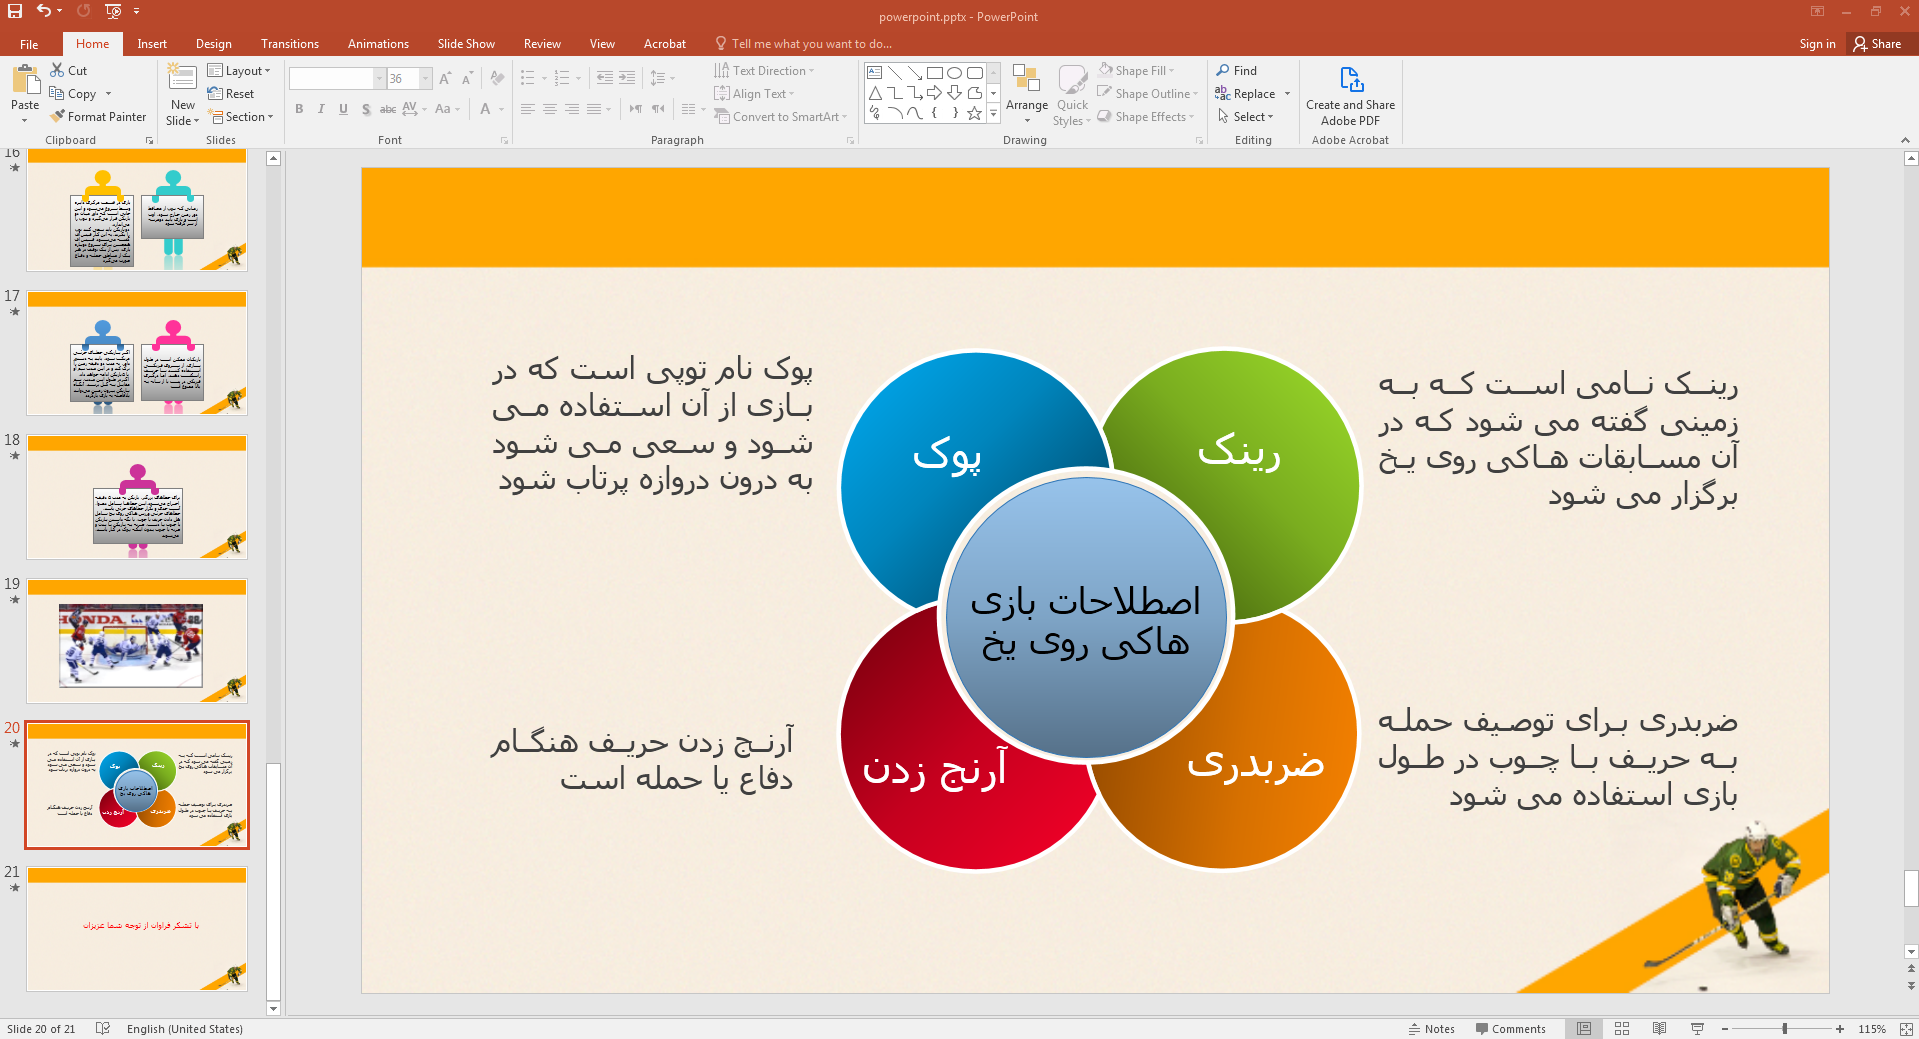Click the Save icon in quick access toolbar

point(15,11)
